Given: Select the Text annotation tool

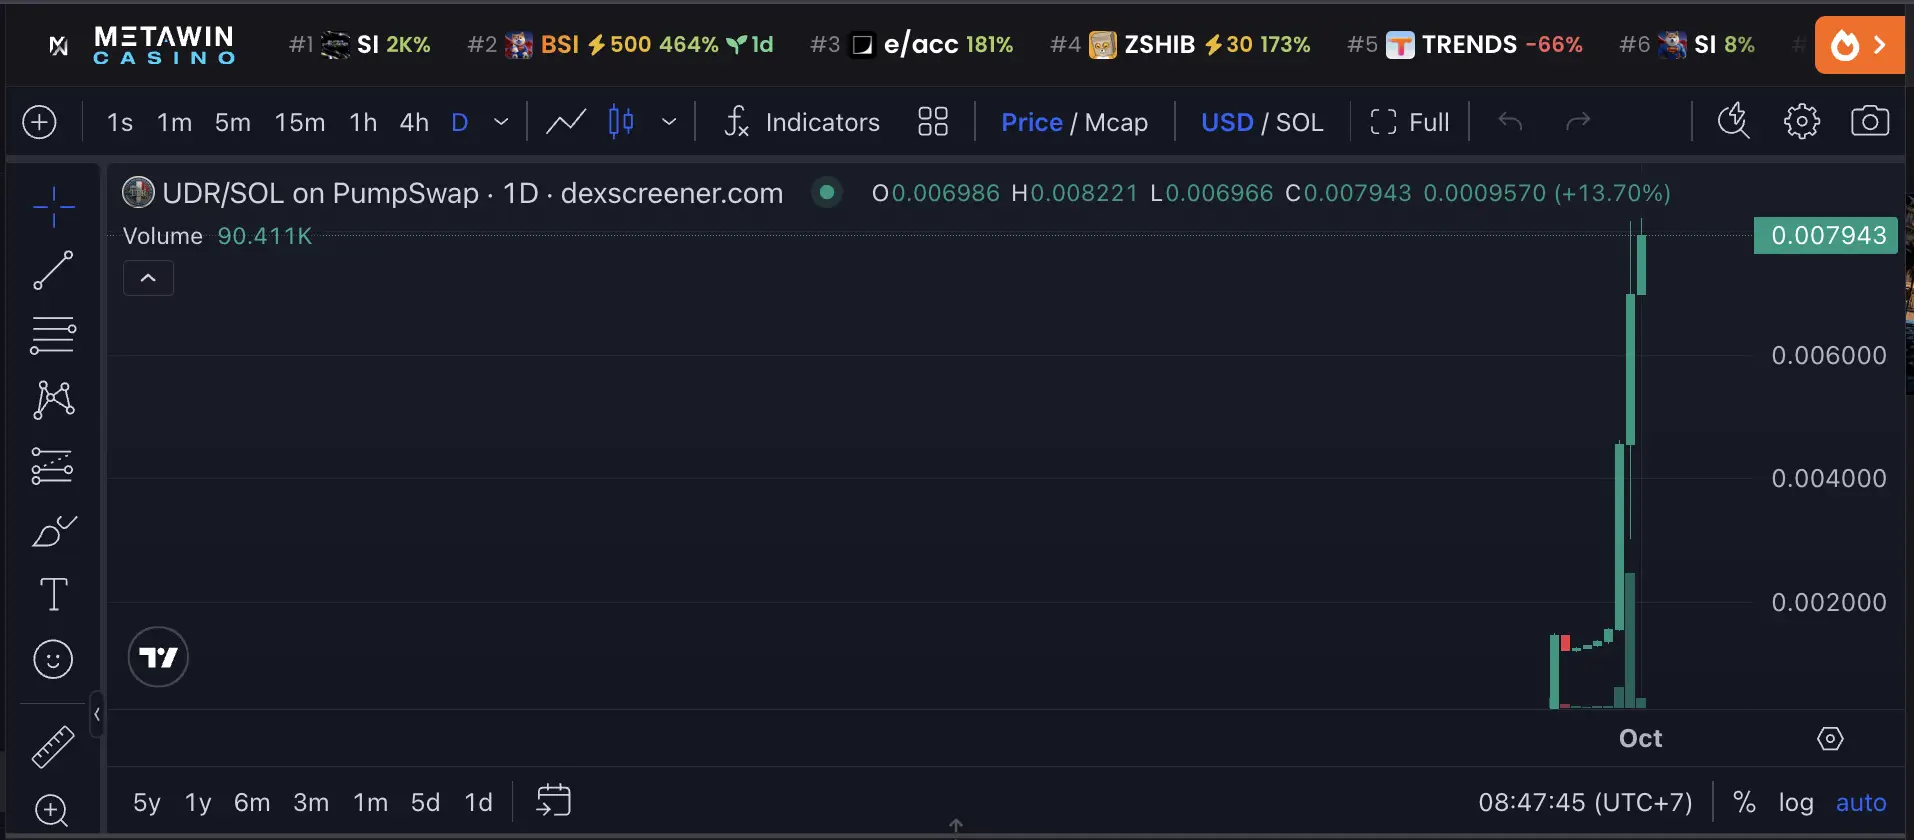Looking at the screenshot, I should coord(54,595).
